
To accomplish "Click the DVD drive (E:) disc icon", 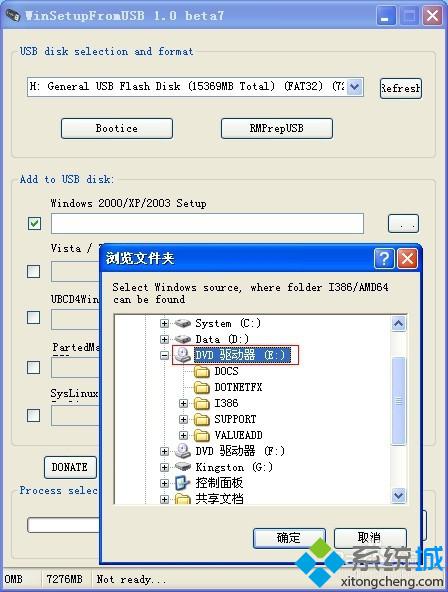I will coord(183,355).
